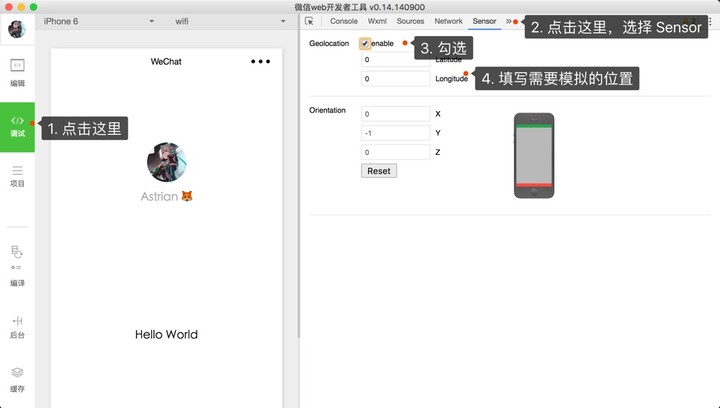Activate the element inspector arrow icon

(x=309, y=21)
